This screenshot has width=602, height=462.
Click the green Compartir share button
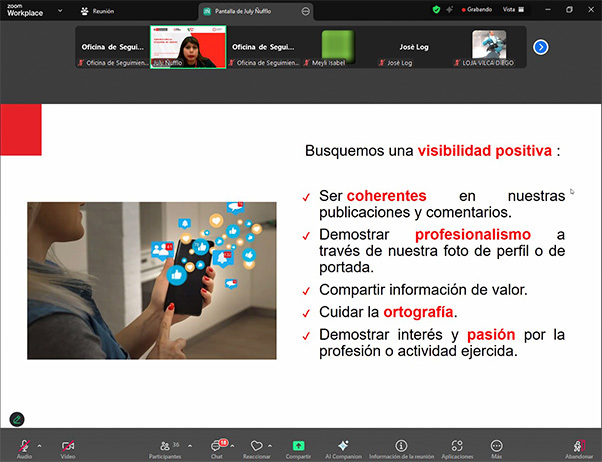click(298, 449)
